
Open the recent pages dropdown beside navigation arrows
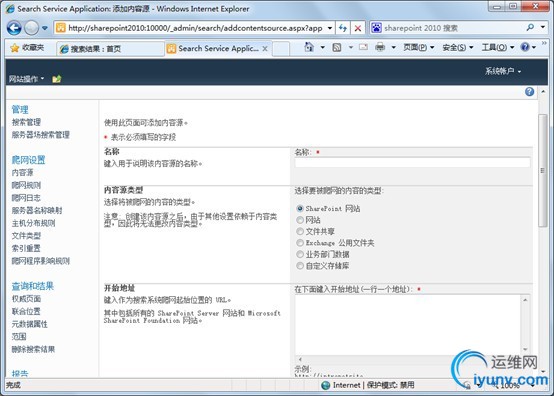click(45, 28)
